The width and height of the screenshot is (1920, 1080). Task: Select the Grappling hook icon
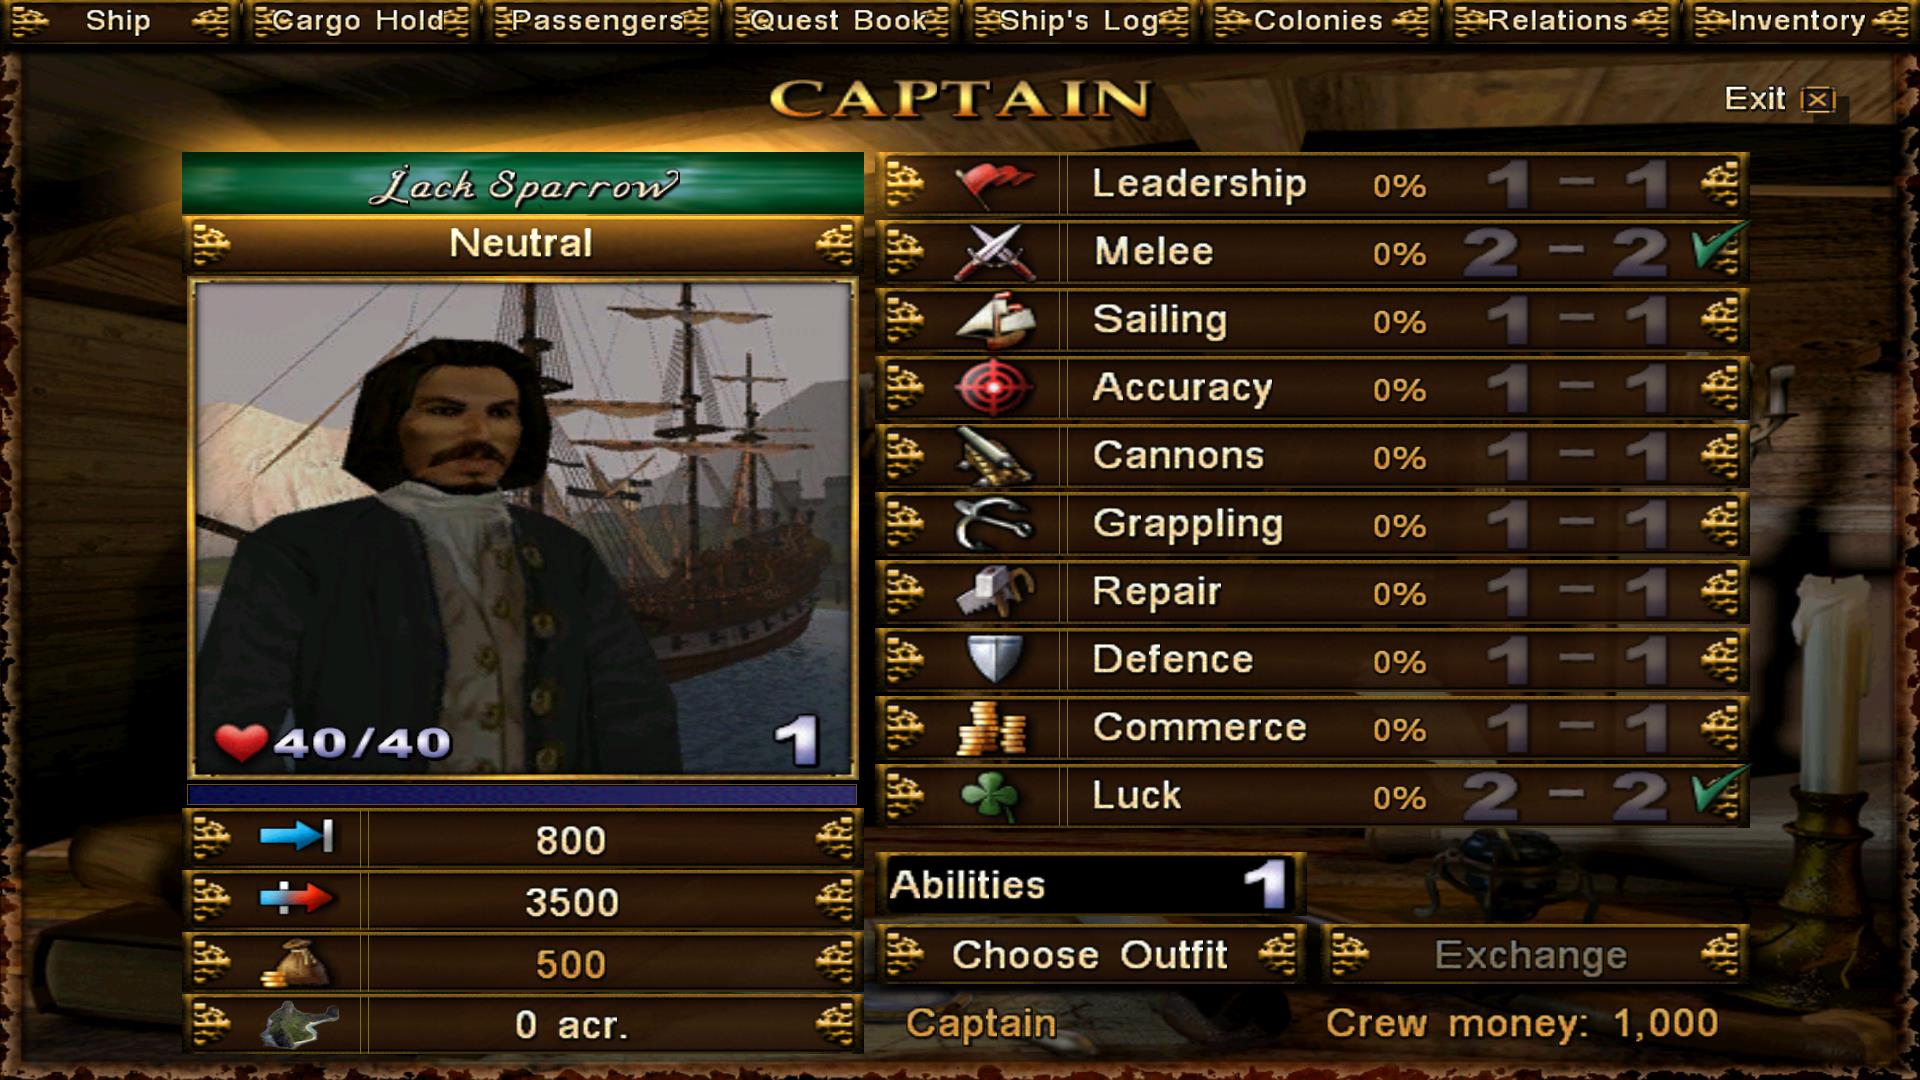tap(993, 524)
